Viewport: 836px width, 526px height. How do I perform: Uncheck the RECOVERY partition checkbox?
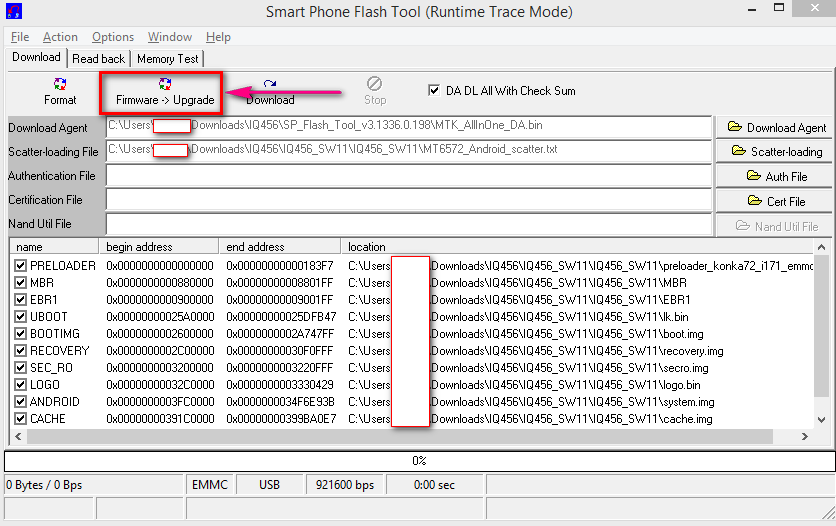(x=21, y=351)
